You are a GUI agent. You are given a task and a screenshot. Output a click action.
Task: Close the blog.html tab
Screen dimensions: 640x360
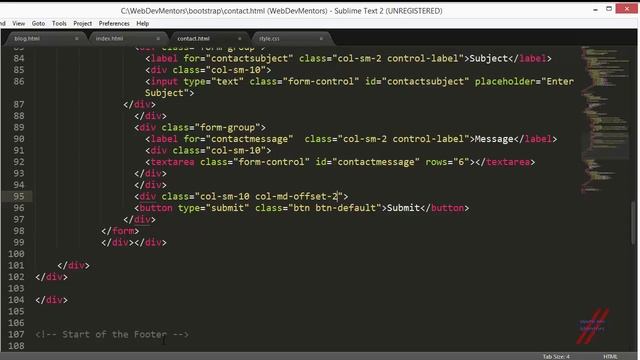[76, 38]
